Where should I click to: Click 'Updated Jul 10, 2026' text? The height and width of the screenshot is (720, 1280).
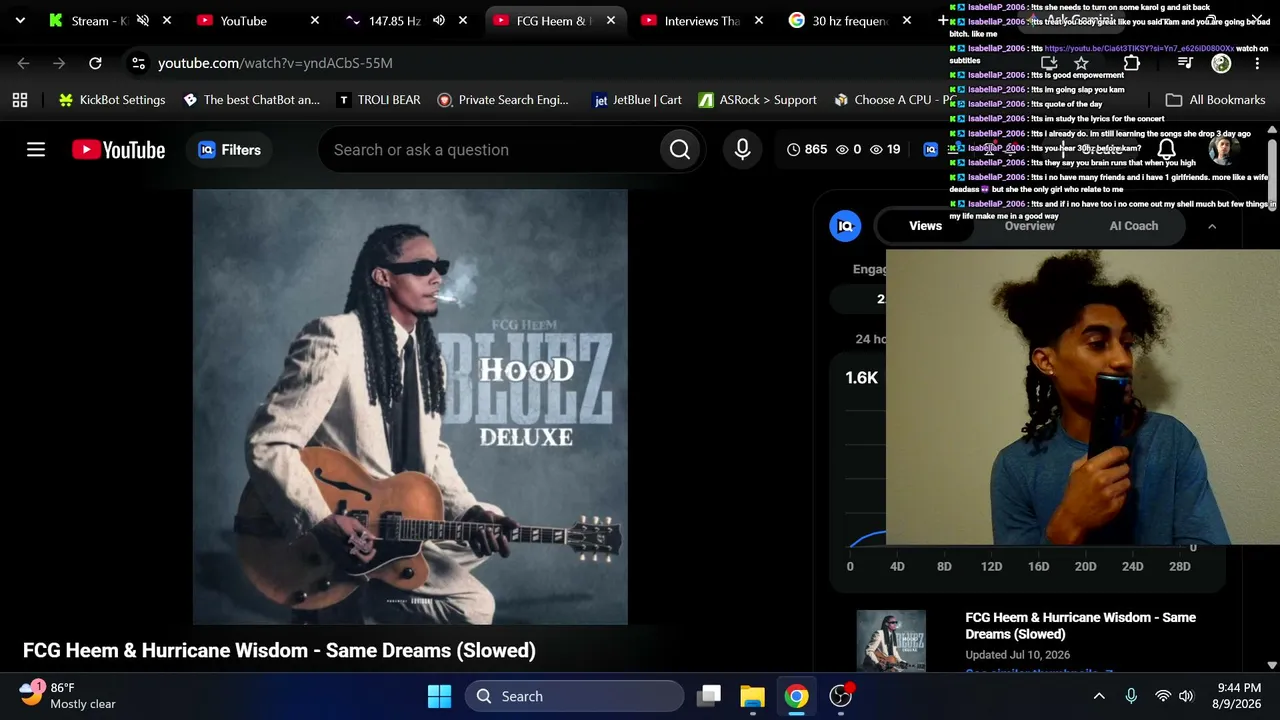1017,655
